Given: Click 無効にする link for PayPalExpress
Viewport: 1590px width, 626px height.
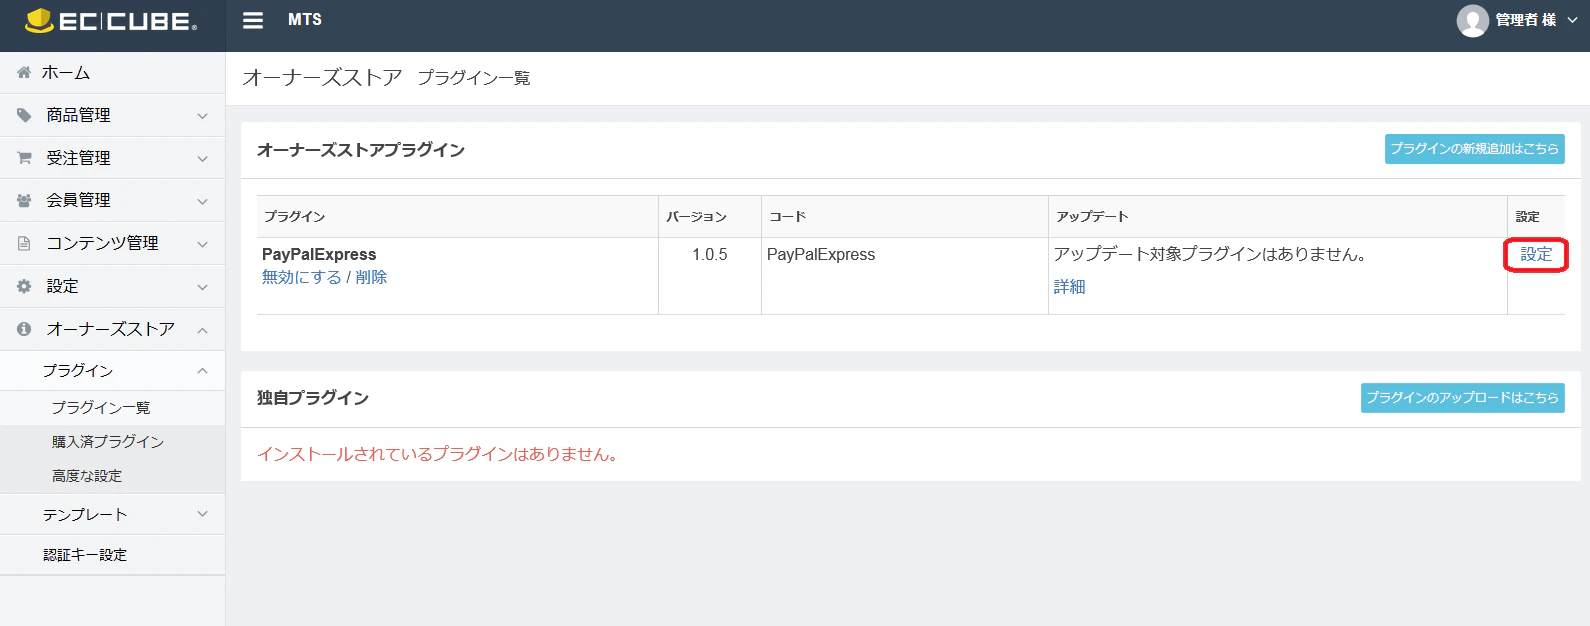Looking at the screenshot, I should 302,277.
